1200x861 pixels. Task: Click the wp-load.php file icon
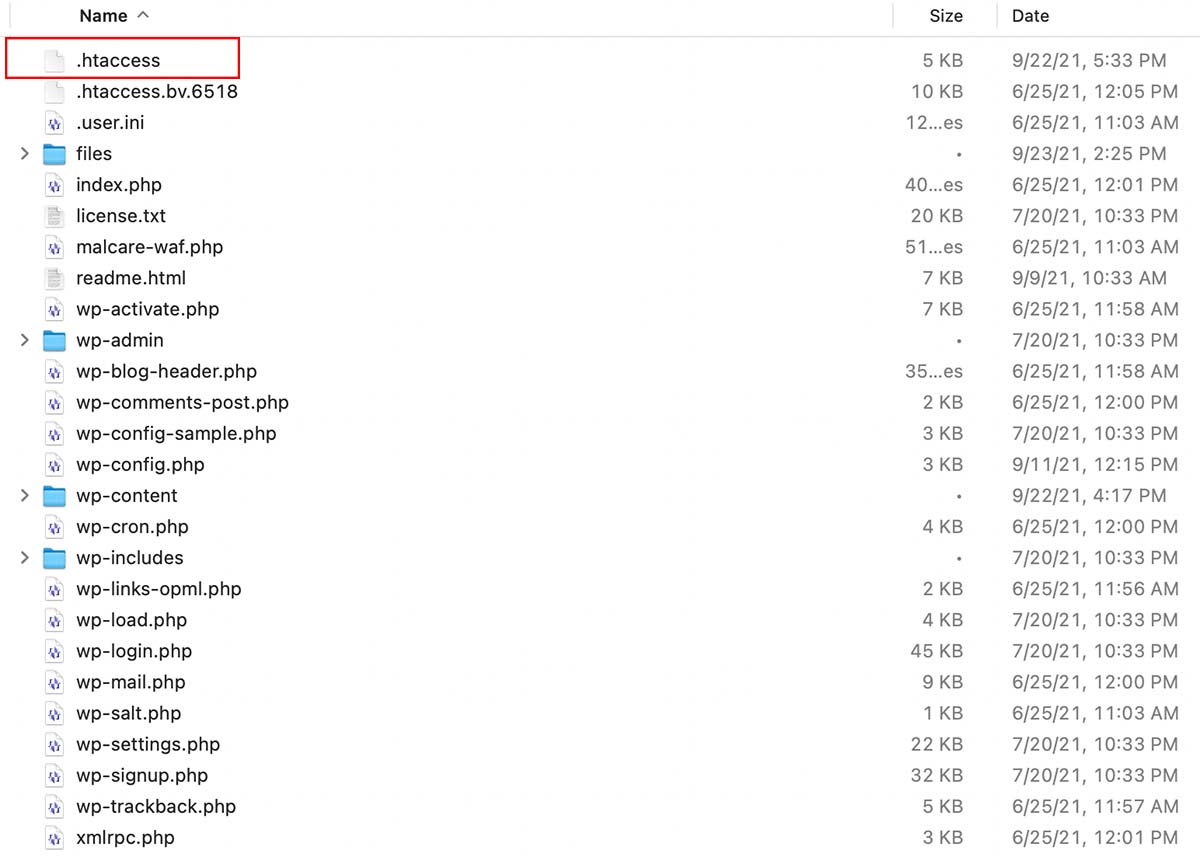coord(54,619)
